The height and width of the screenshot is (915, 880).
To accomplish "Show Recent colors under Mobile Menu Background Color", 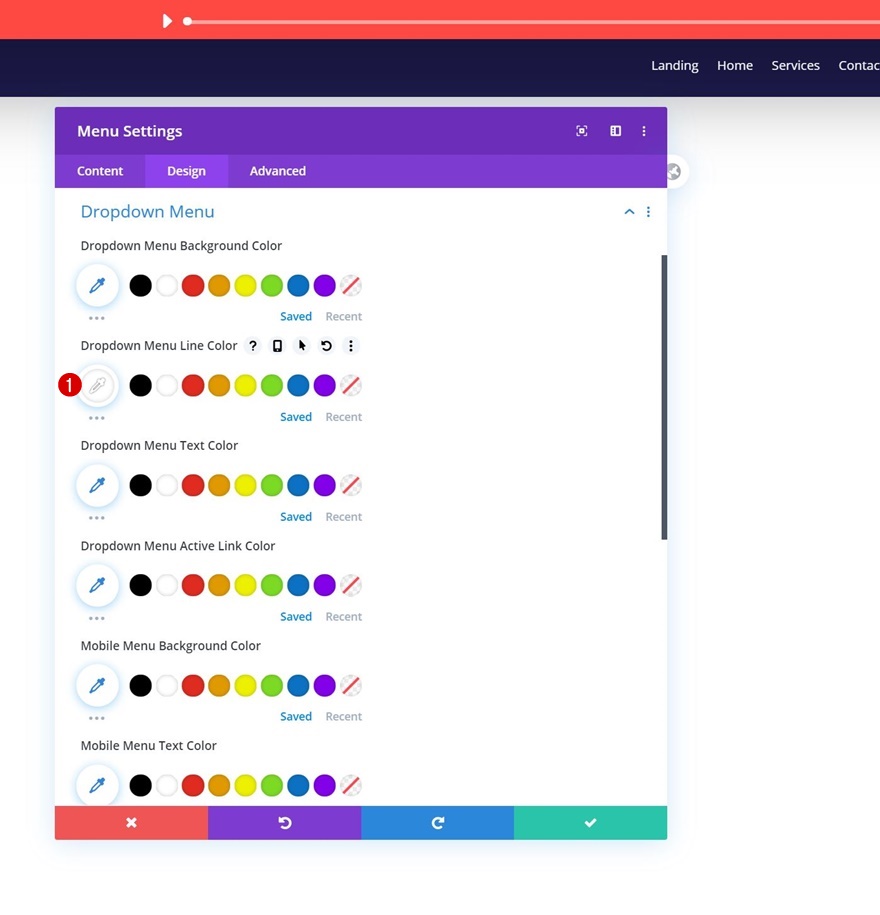I will coord(344,716).
